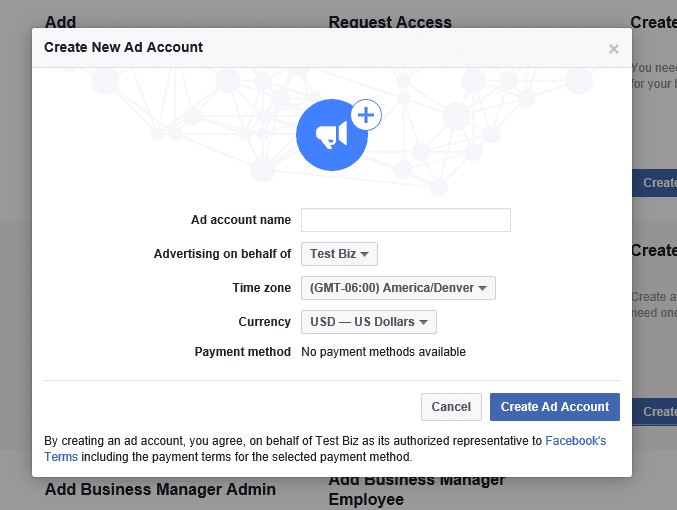This screenshot has height=510, width=677.
Task: Open the Test Biz business dropdown
Action: 339,254
